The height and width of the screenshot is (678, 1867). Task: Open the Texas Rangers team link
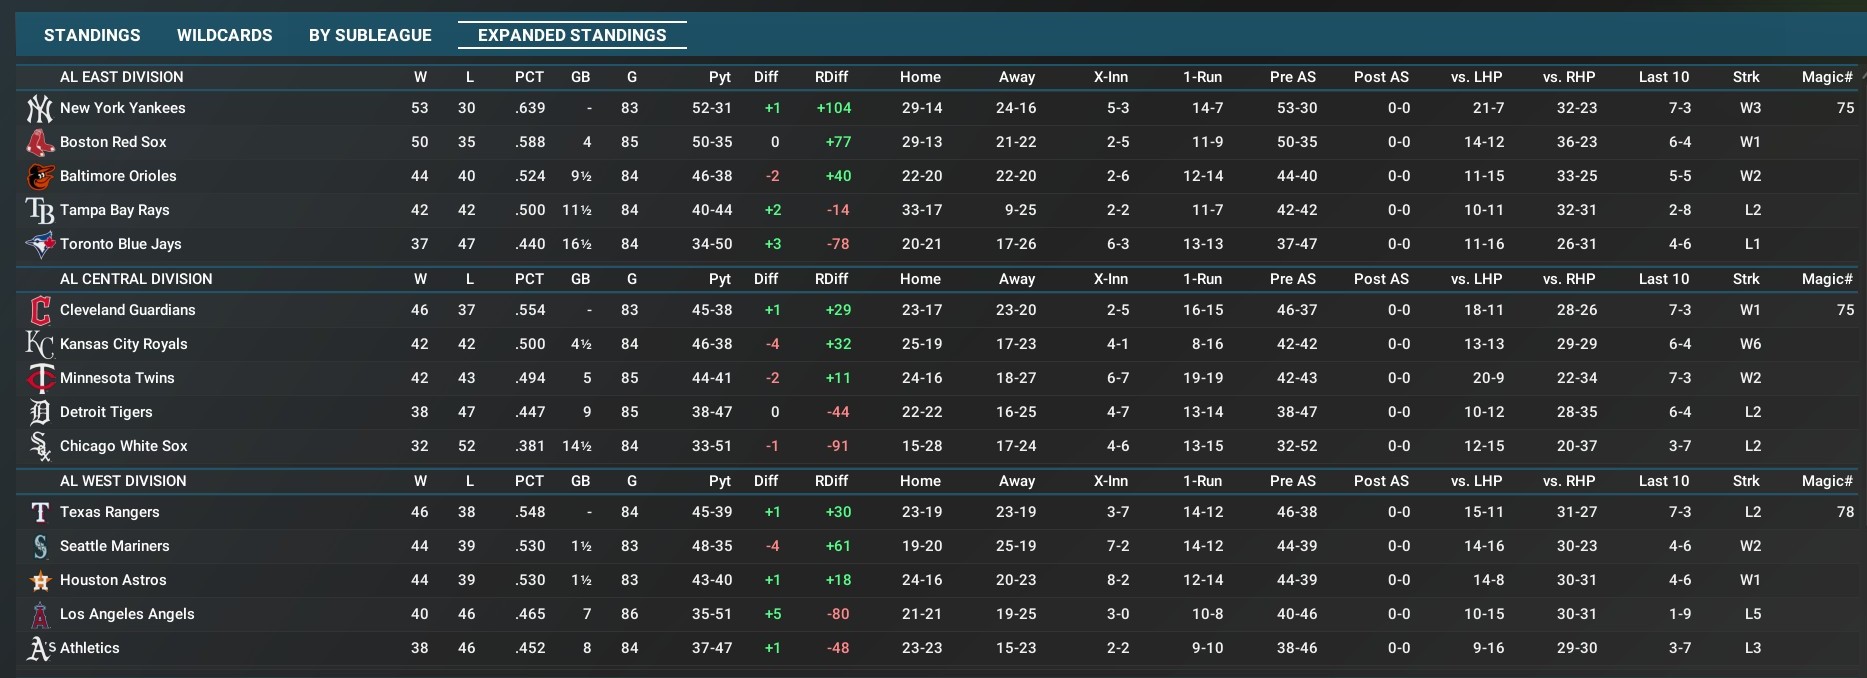109,512
